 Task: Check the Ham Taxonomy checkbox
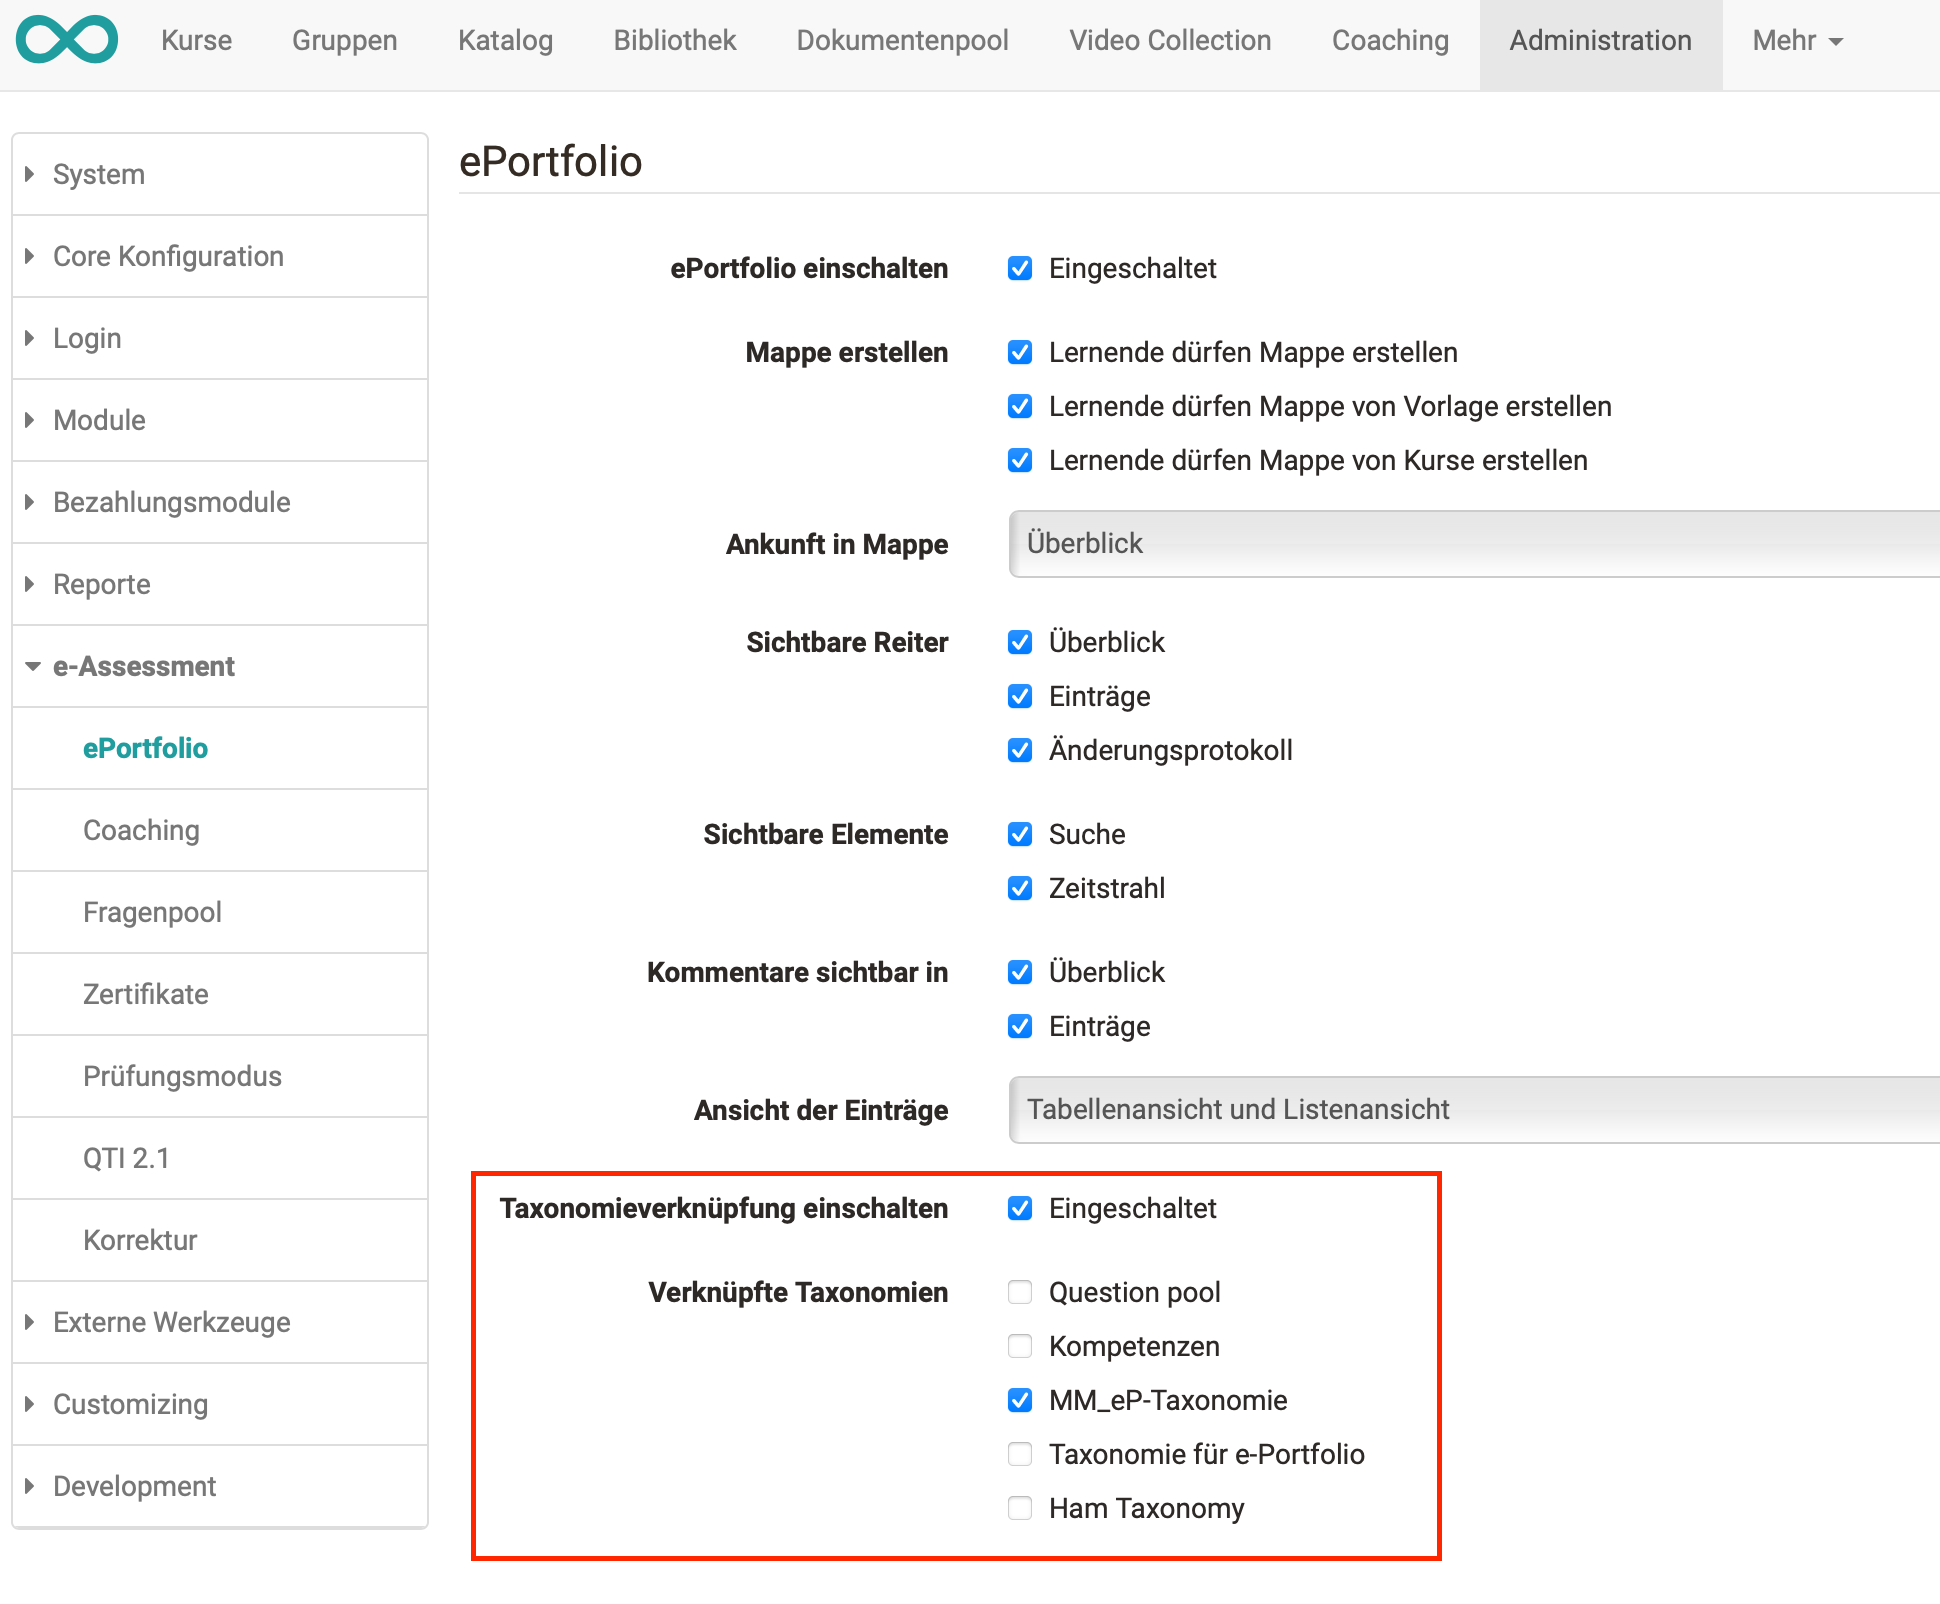click(1020, 1508)
